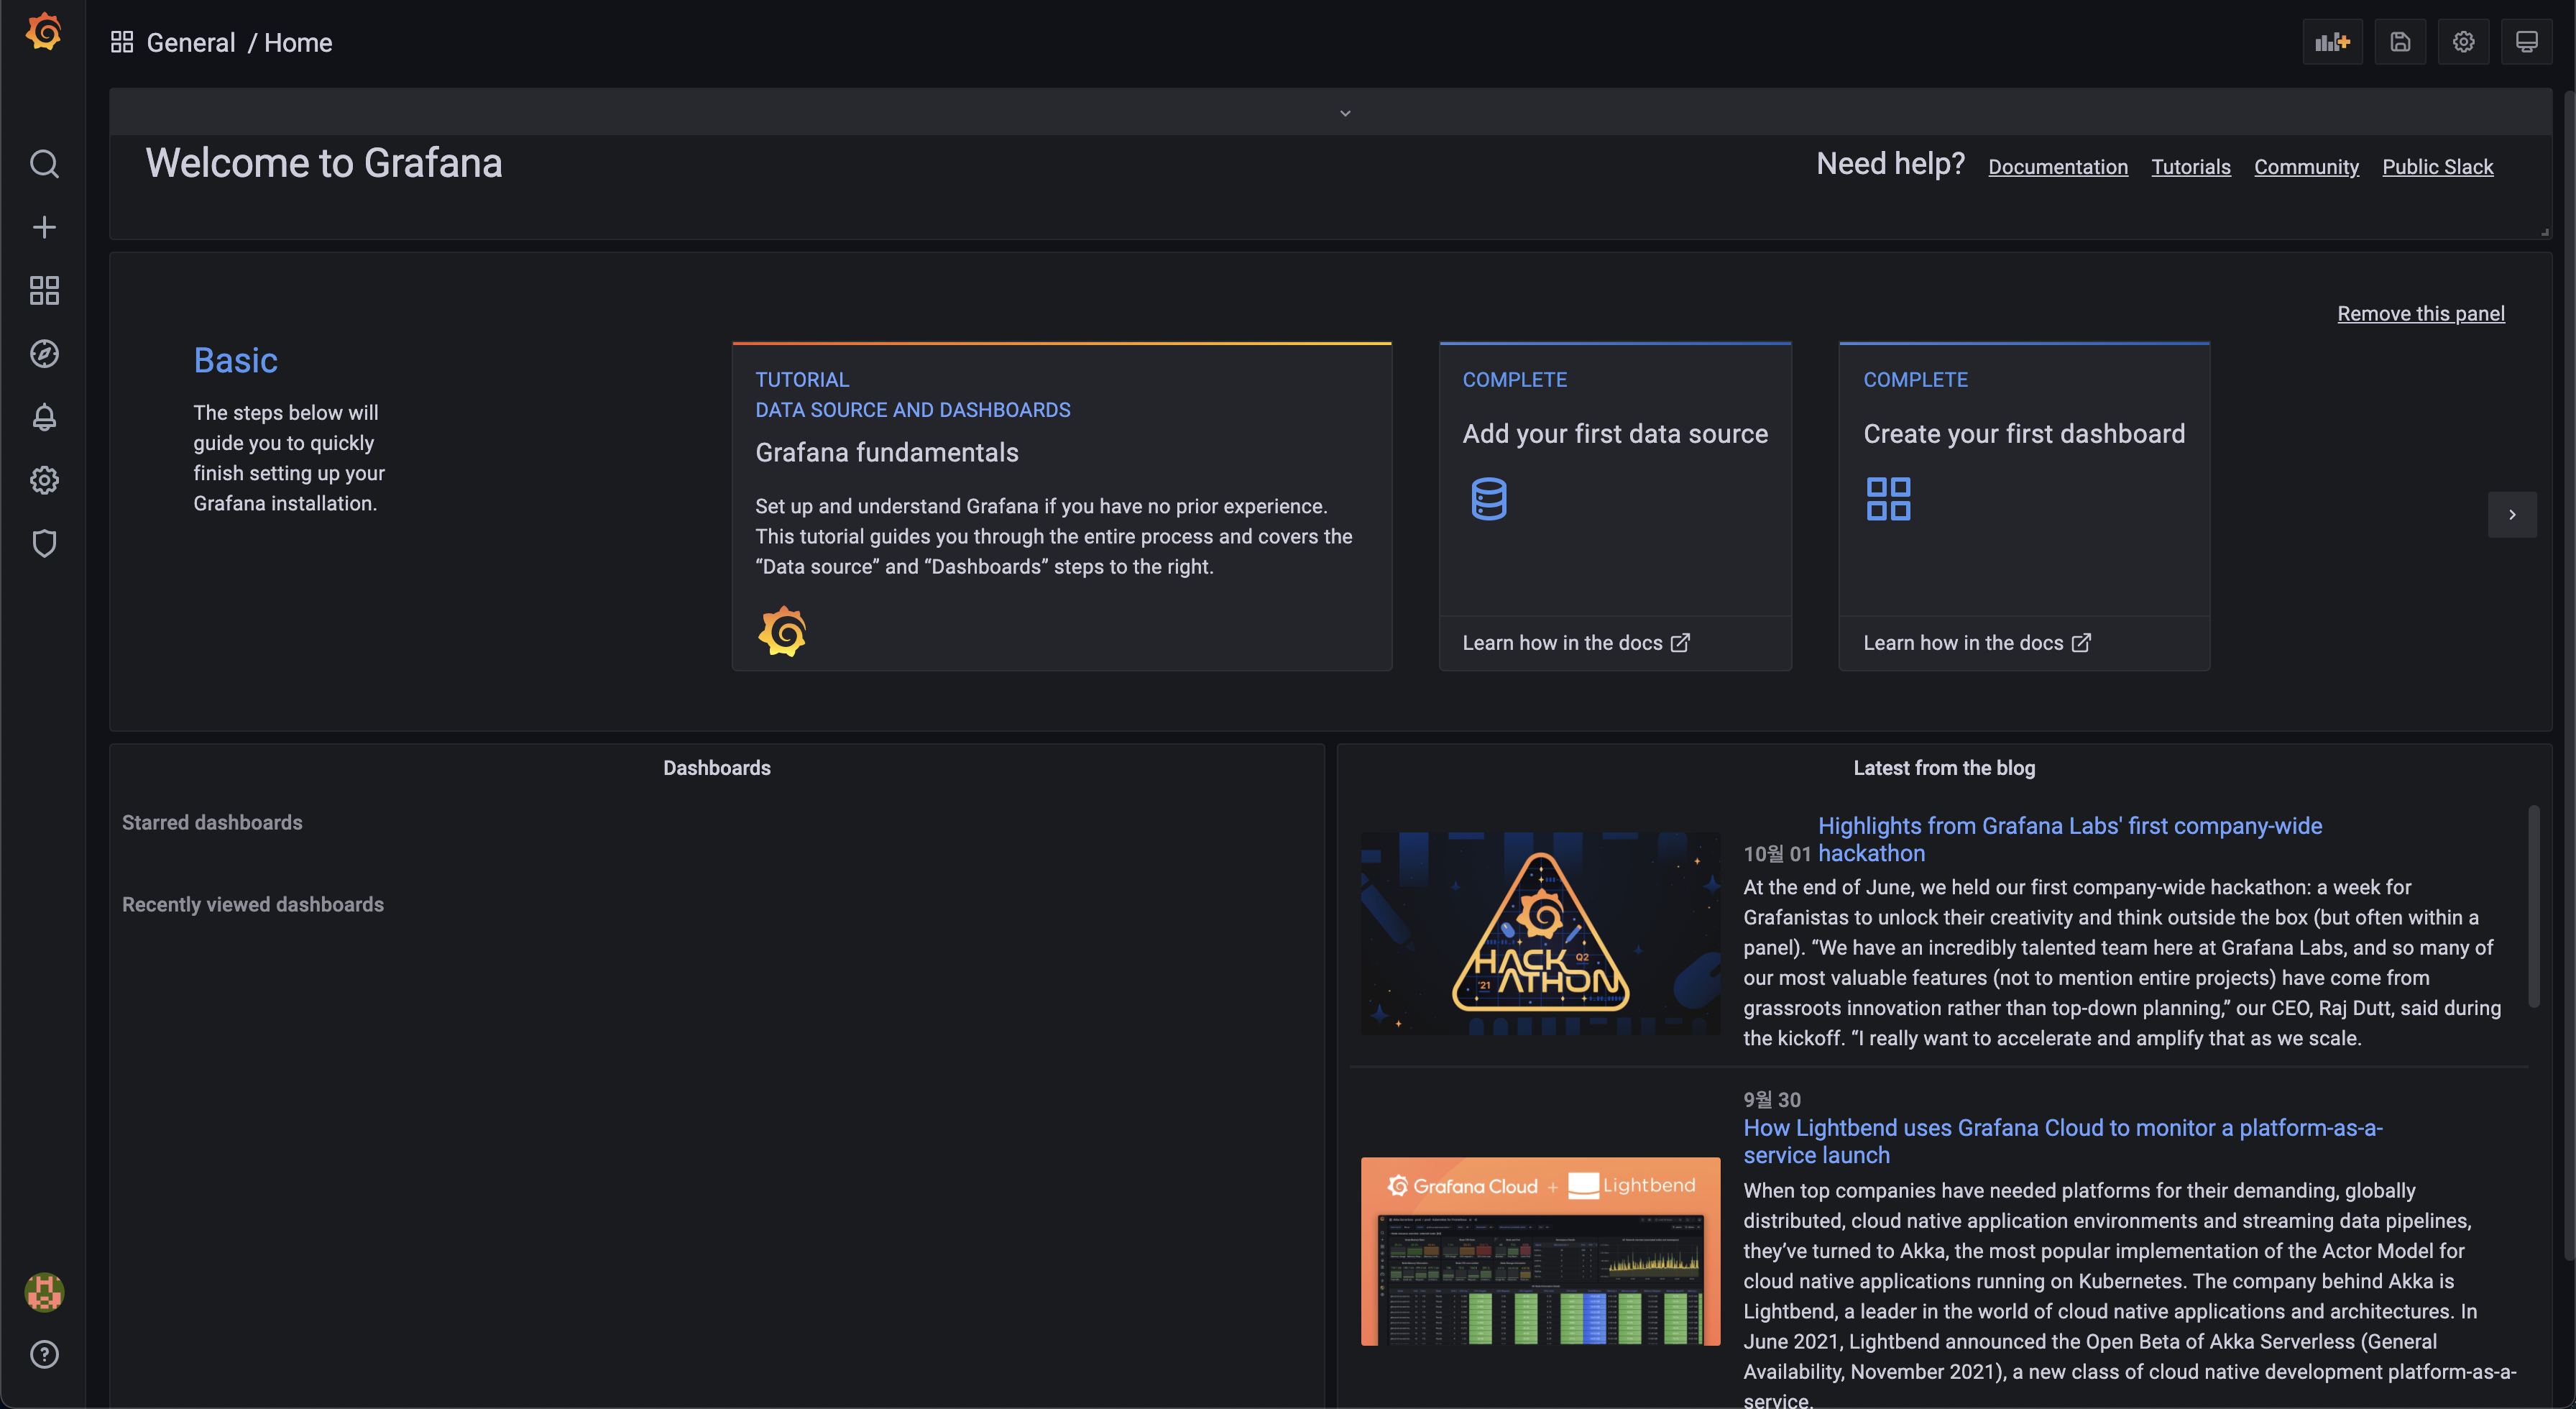Open the Documentation help link
The width and height of the screenshot is (2576, 1409).
pyautogui.click(x=2057, y=167)
